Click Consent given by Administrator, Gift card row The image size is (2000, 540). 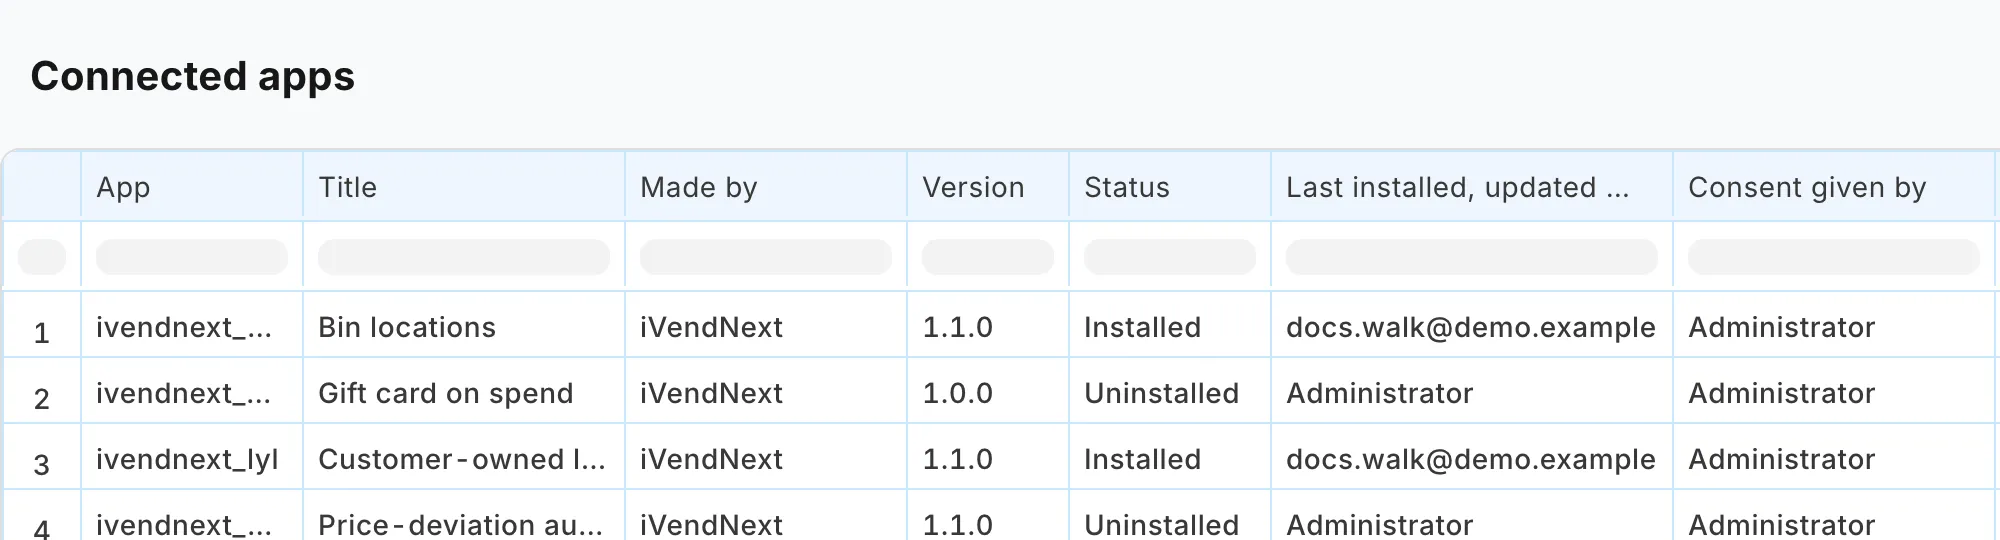pyautogui.click(x=1834, y=393)
